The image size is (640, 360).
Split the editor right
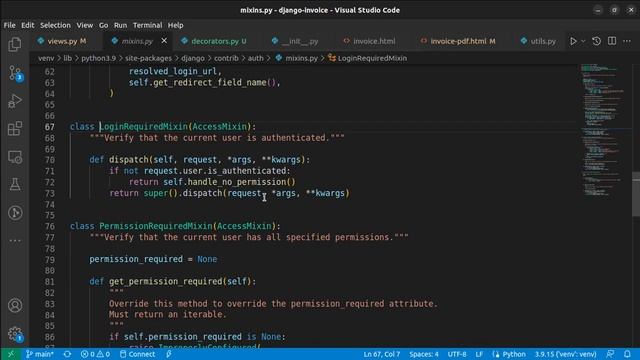tap(612, 41)
